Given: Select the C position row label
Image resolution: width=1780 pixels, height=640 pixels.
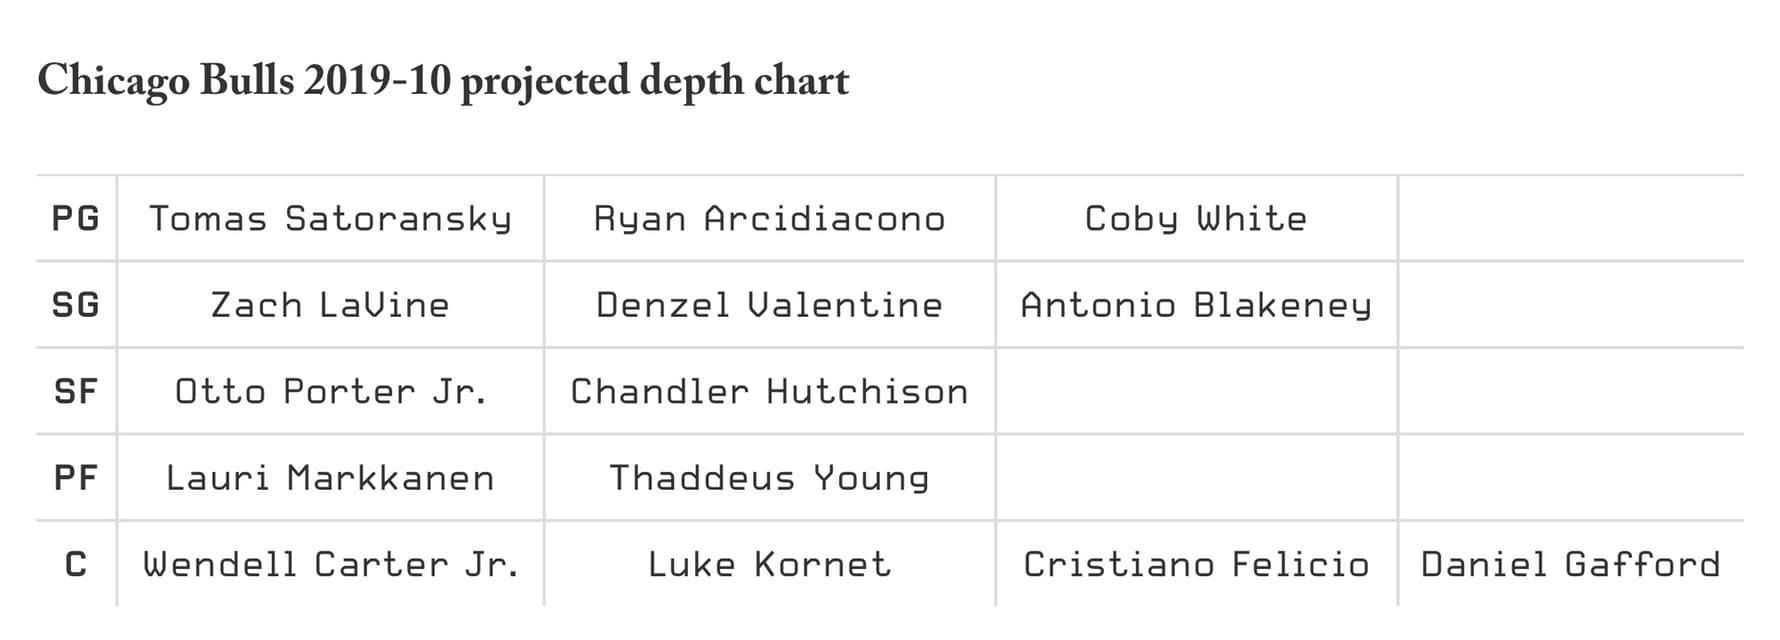Looking at the screenshot, I should 76,564.
